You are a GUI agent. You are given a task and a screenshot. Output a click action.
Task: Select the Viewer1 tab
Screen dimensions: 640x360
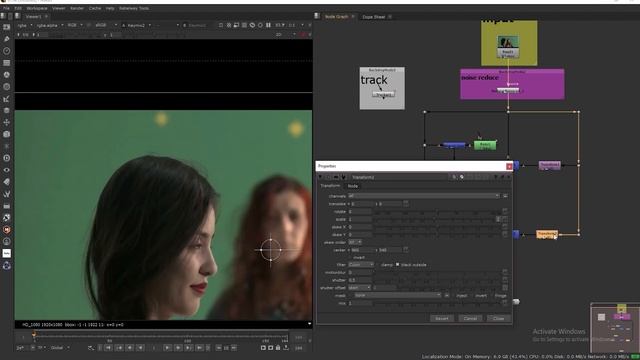pyautogui.click(x=33, y=17)
